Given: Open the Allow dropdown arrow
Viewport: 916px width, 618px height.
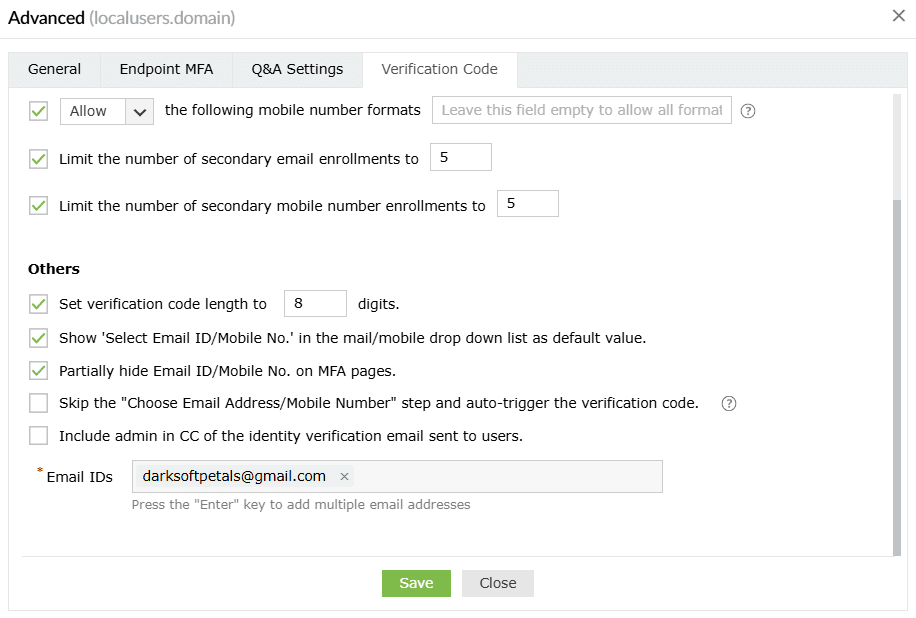Looking at the screenshot, I should tap(139, 111).
